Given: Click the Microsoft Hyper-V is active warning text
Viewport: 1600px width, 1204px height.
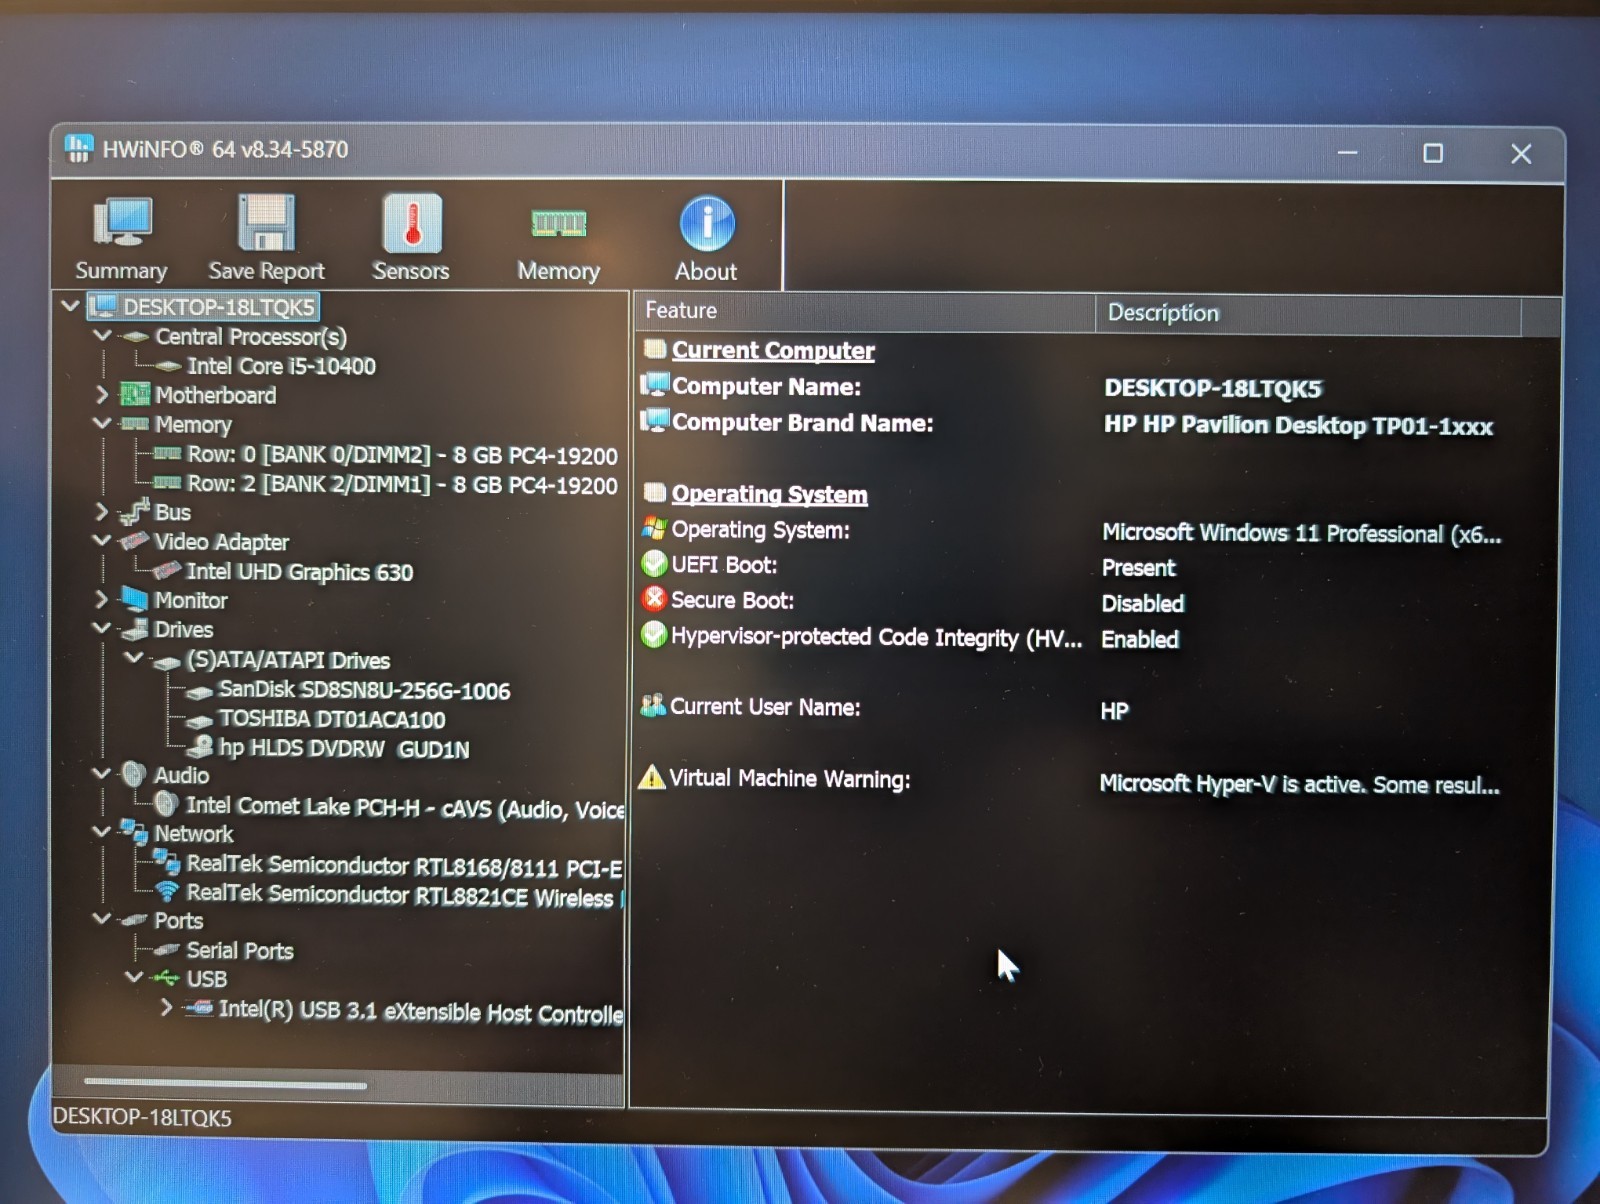Looking at the screenshot, I should (1299, 784).
